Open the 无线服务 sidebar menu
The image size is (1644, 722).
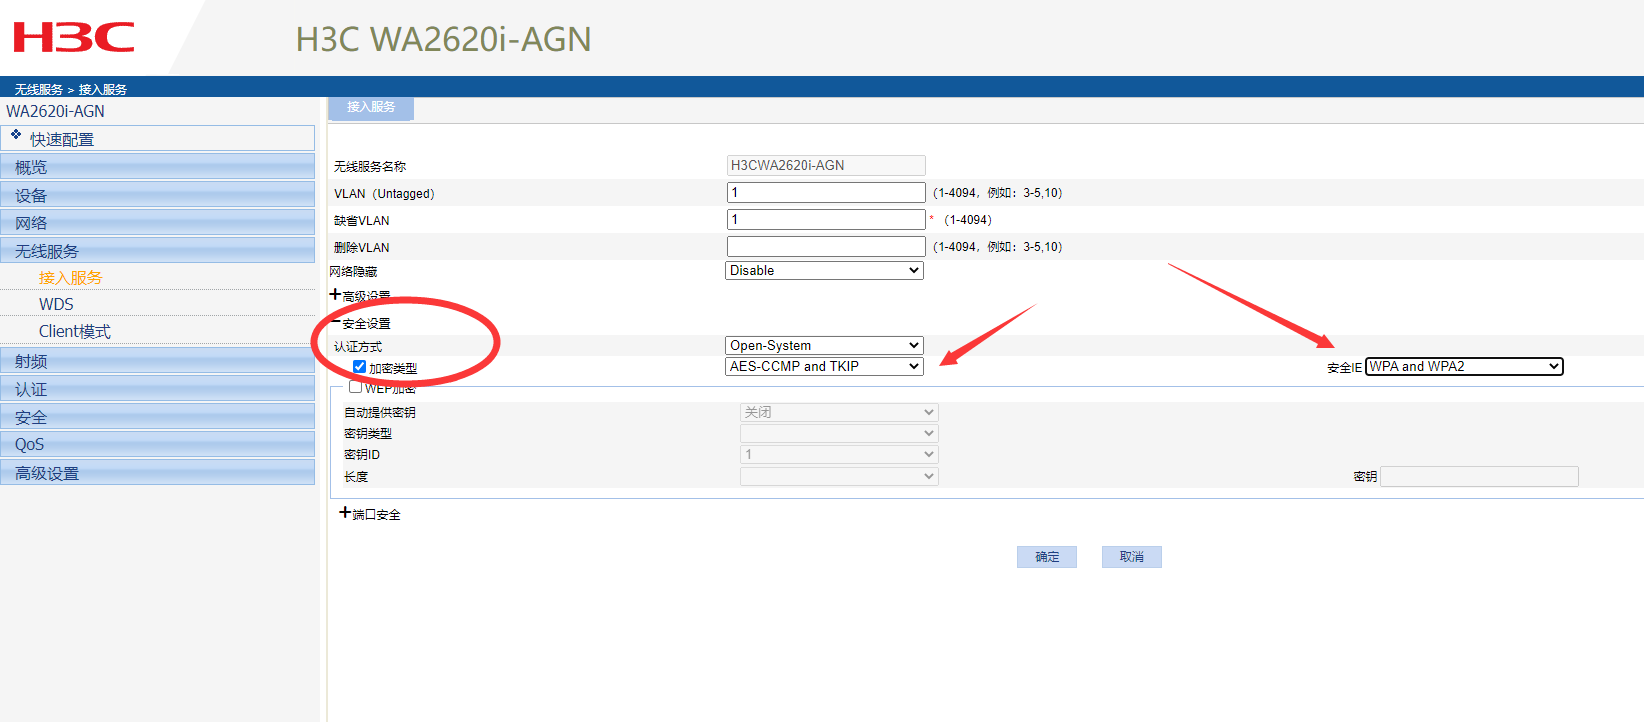pyautogui.click(x=47, y=251)
